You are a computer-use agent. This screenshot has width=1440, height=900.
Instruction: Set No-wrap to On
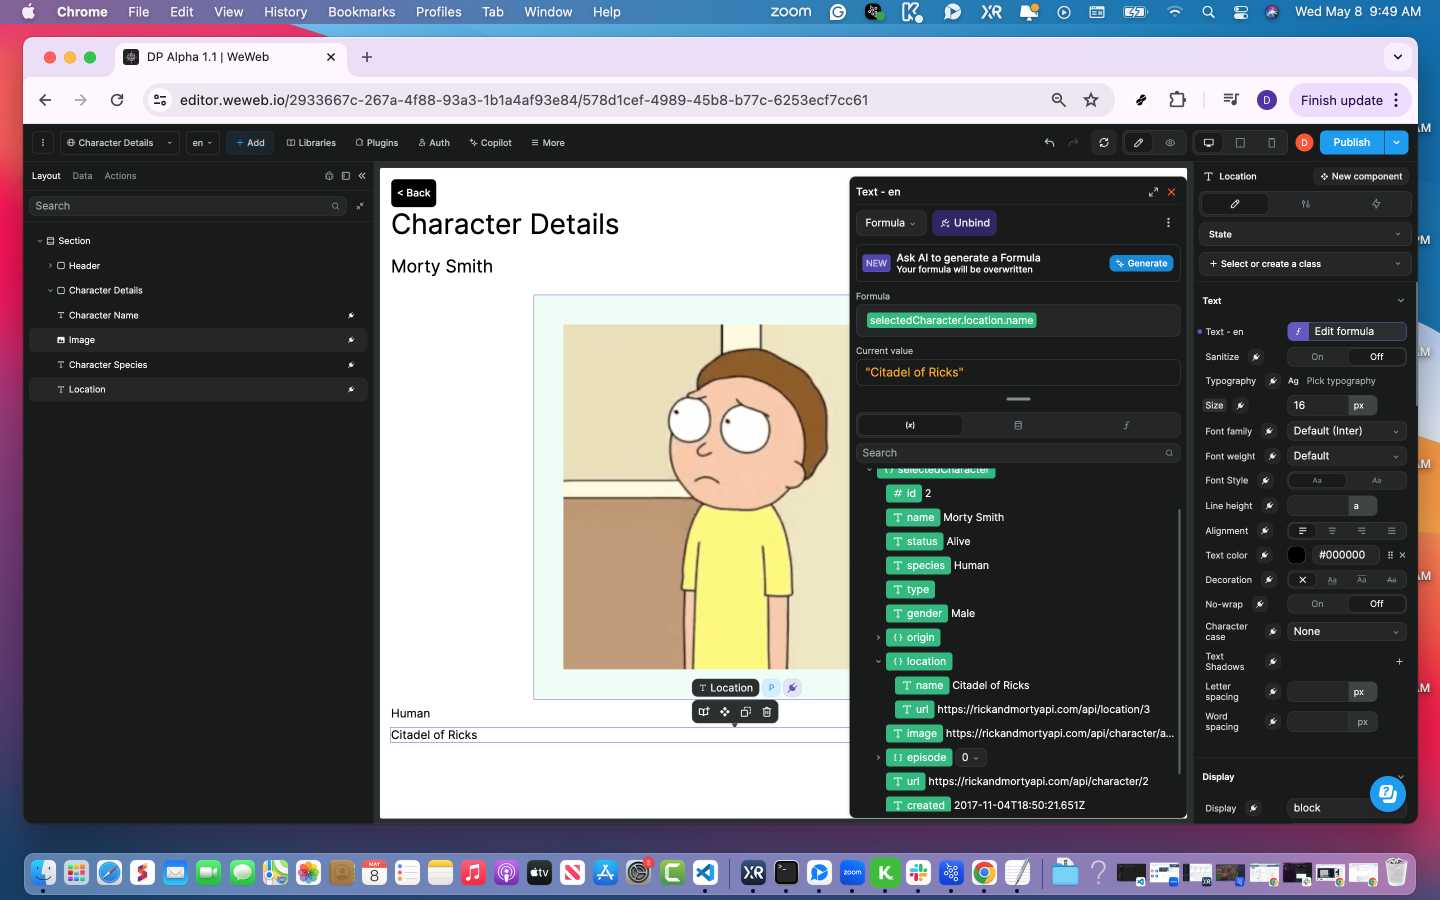pos(1317,604)
